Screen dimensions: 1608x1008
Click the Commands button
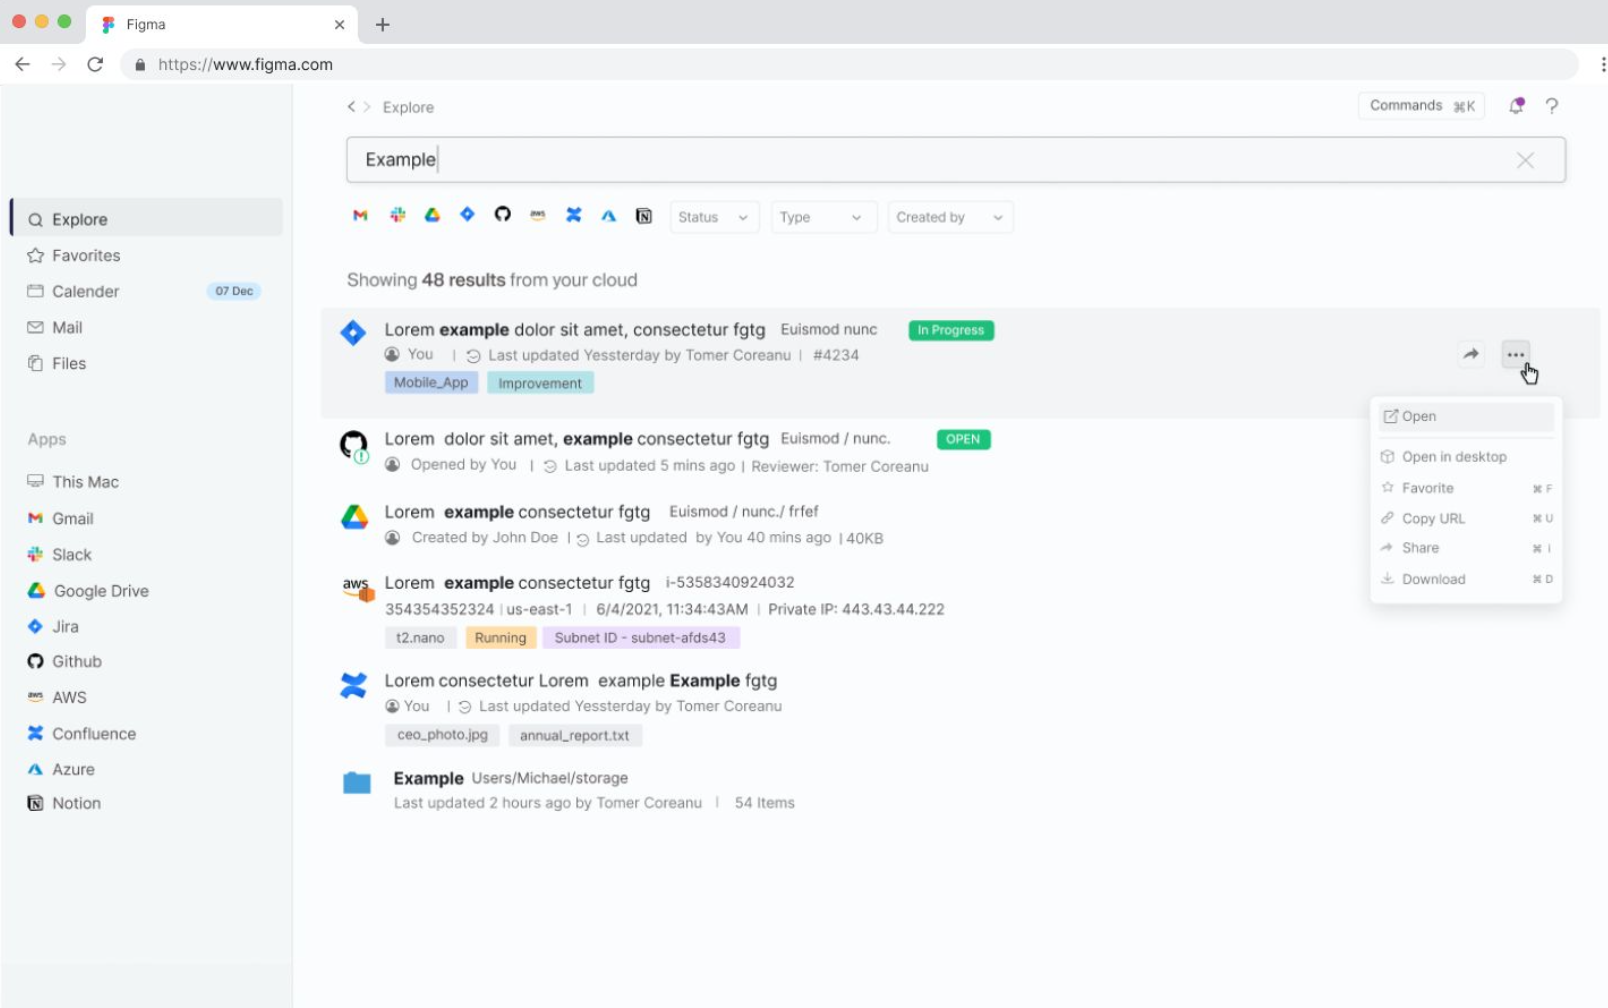pyautogui.click(x=1420, y=105)
